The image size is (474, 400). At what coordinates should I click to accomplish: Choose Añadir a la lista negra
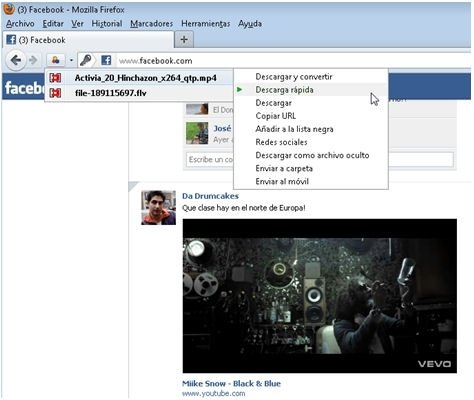[311, 129]
